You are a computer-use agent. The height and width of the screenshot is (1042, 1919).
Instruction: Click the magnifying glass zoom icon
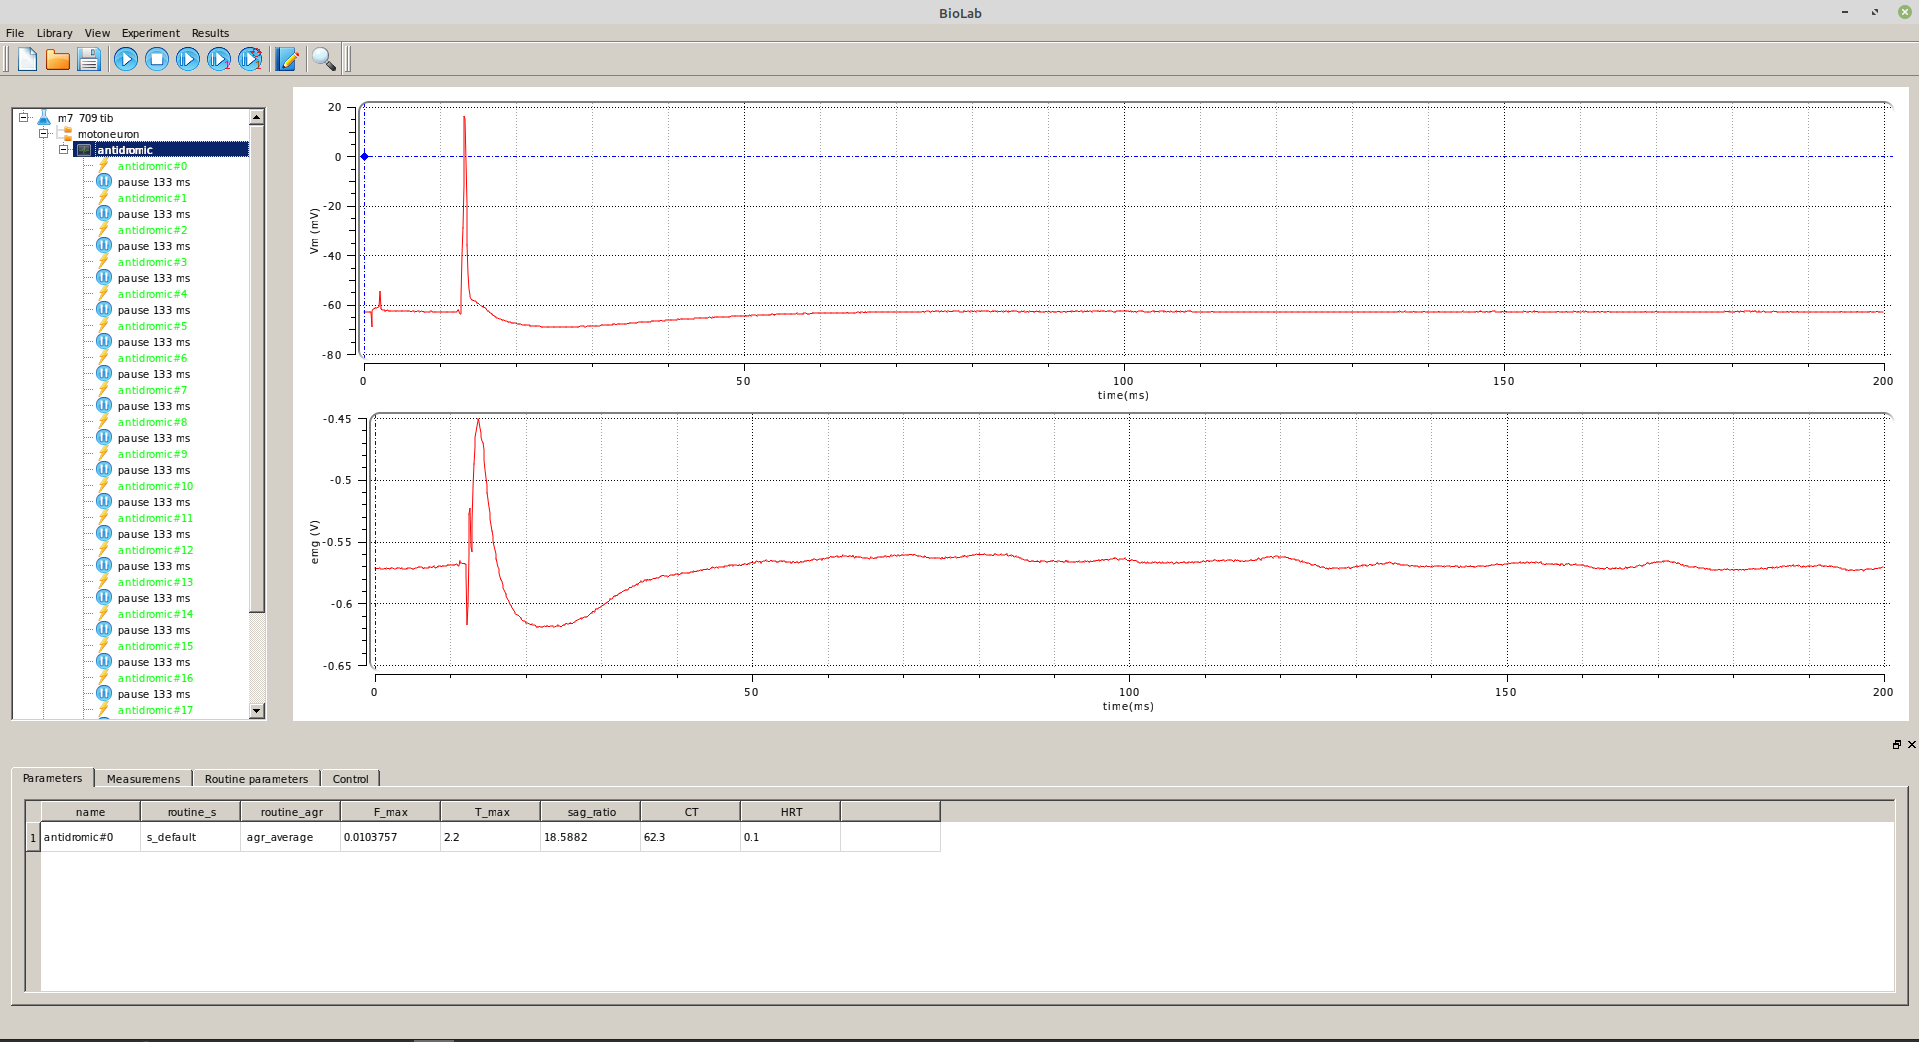(x=323, y=59)
